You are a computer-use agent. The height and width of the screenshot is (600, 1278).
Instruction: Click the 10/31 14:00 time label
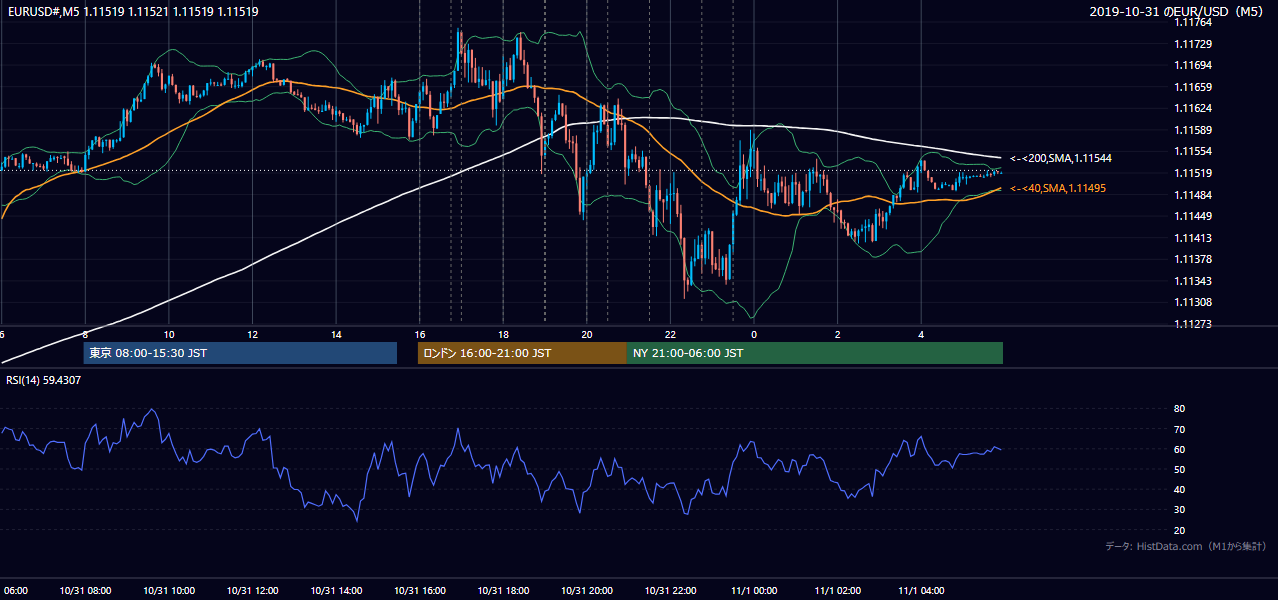(336, 591)
